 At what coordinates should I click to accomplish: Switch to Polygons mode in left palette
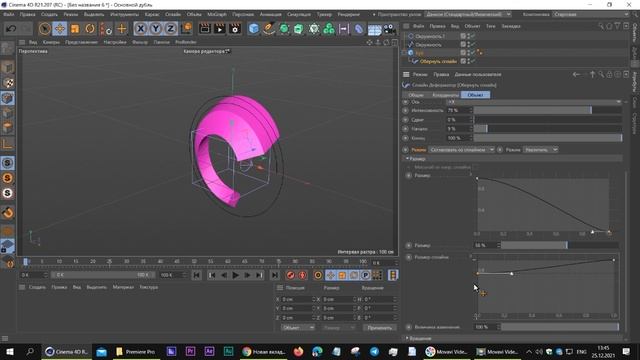[x=7, y=128]
